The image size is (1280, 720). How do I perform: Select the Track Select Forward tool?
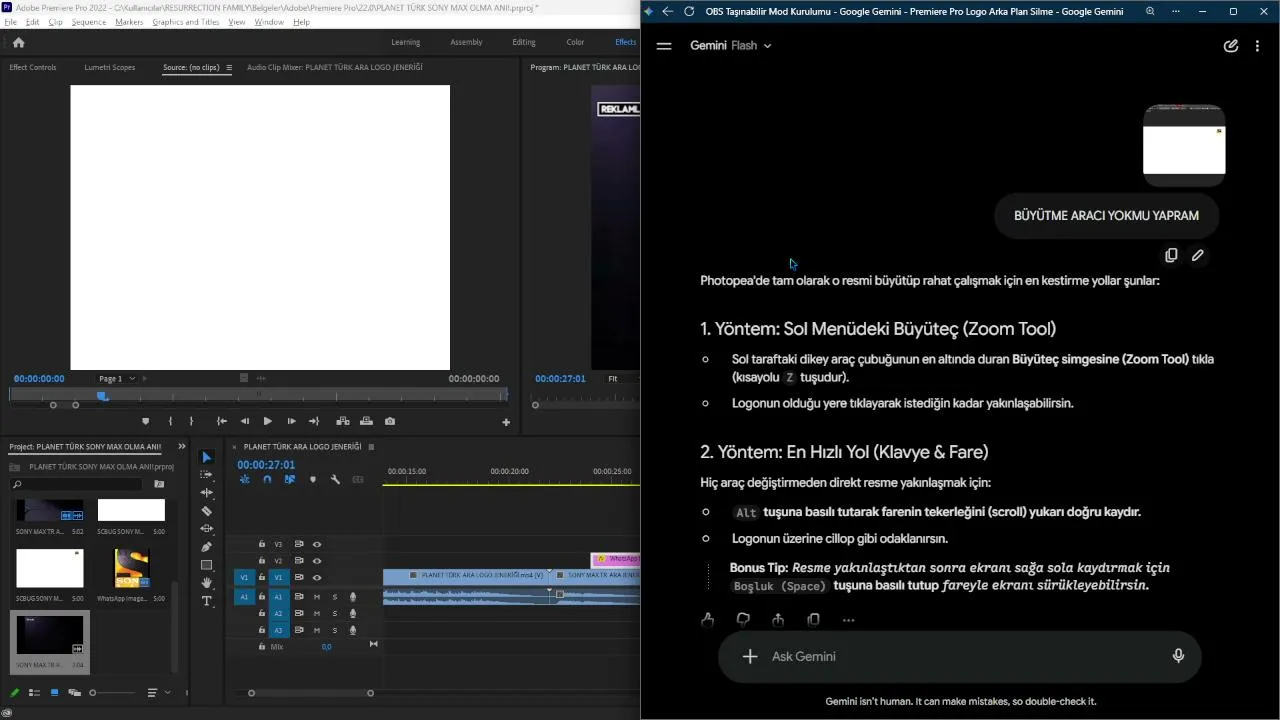[207, 475]
